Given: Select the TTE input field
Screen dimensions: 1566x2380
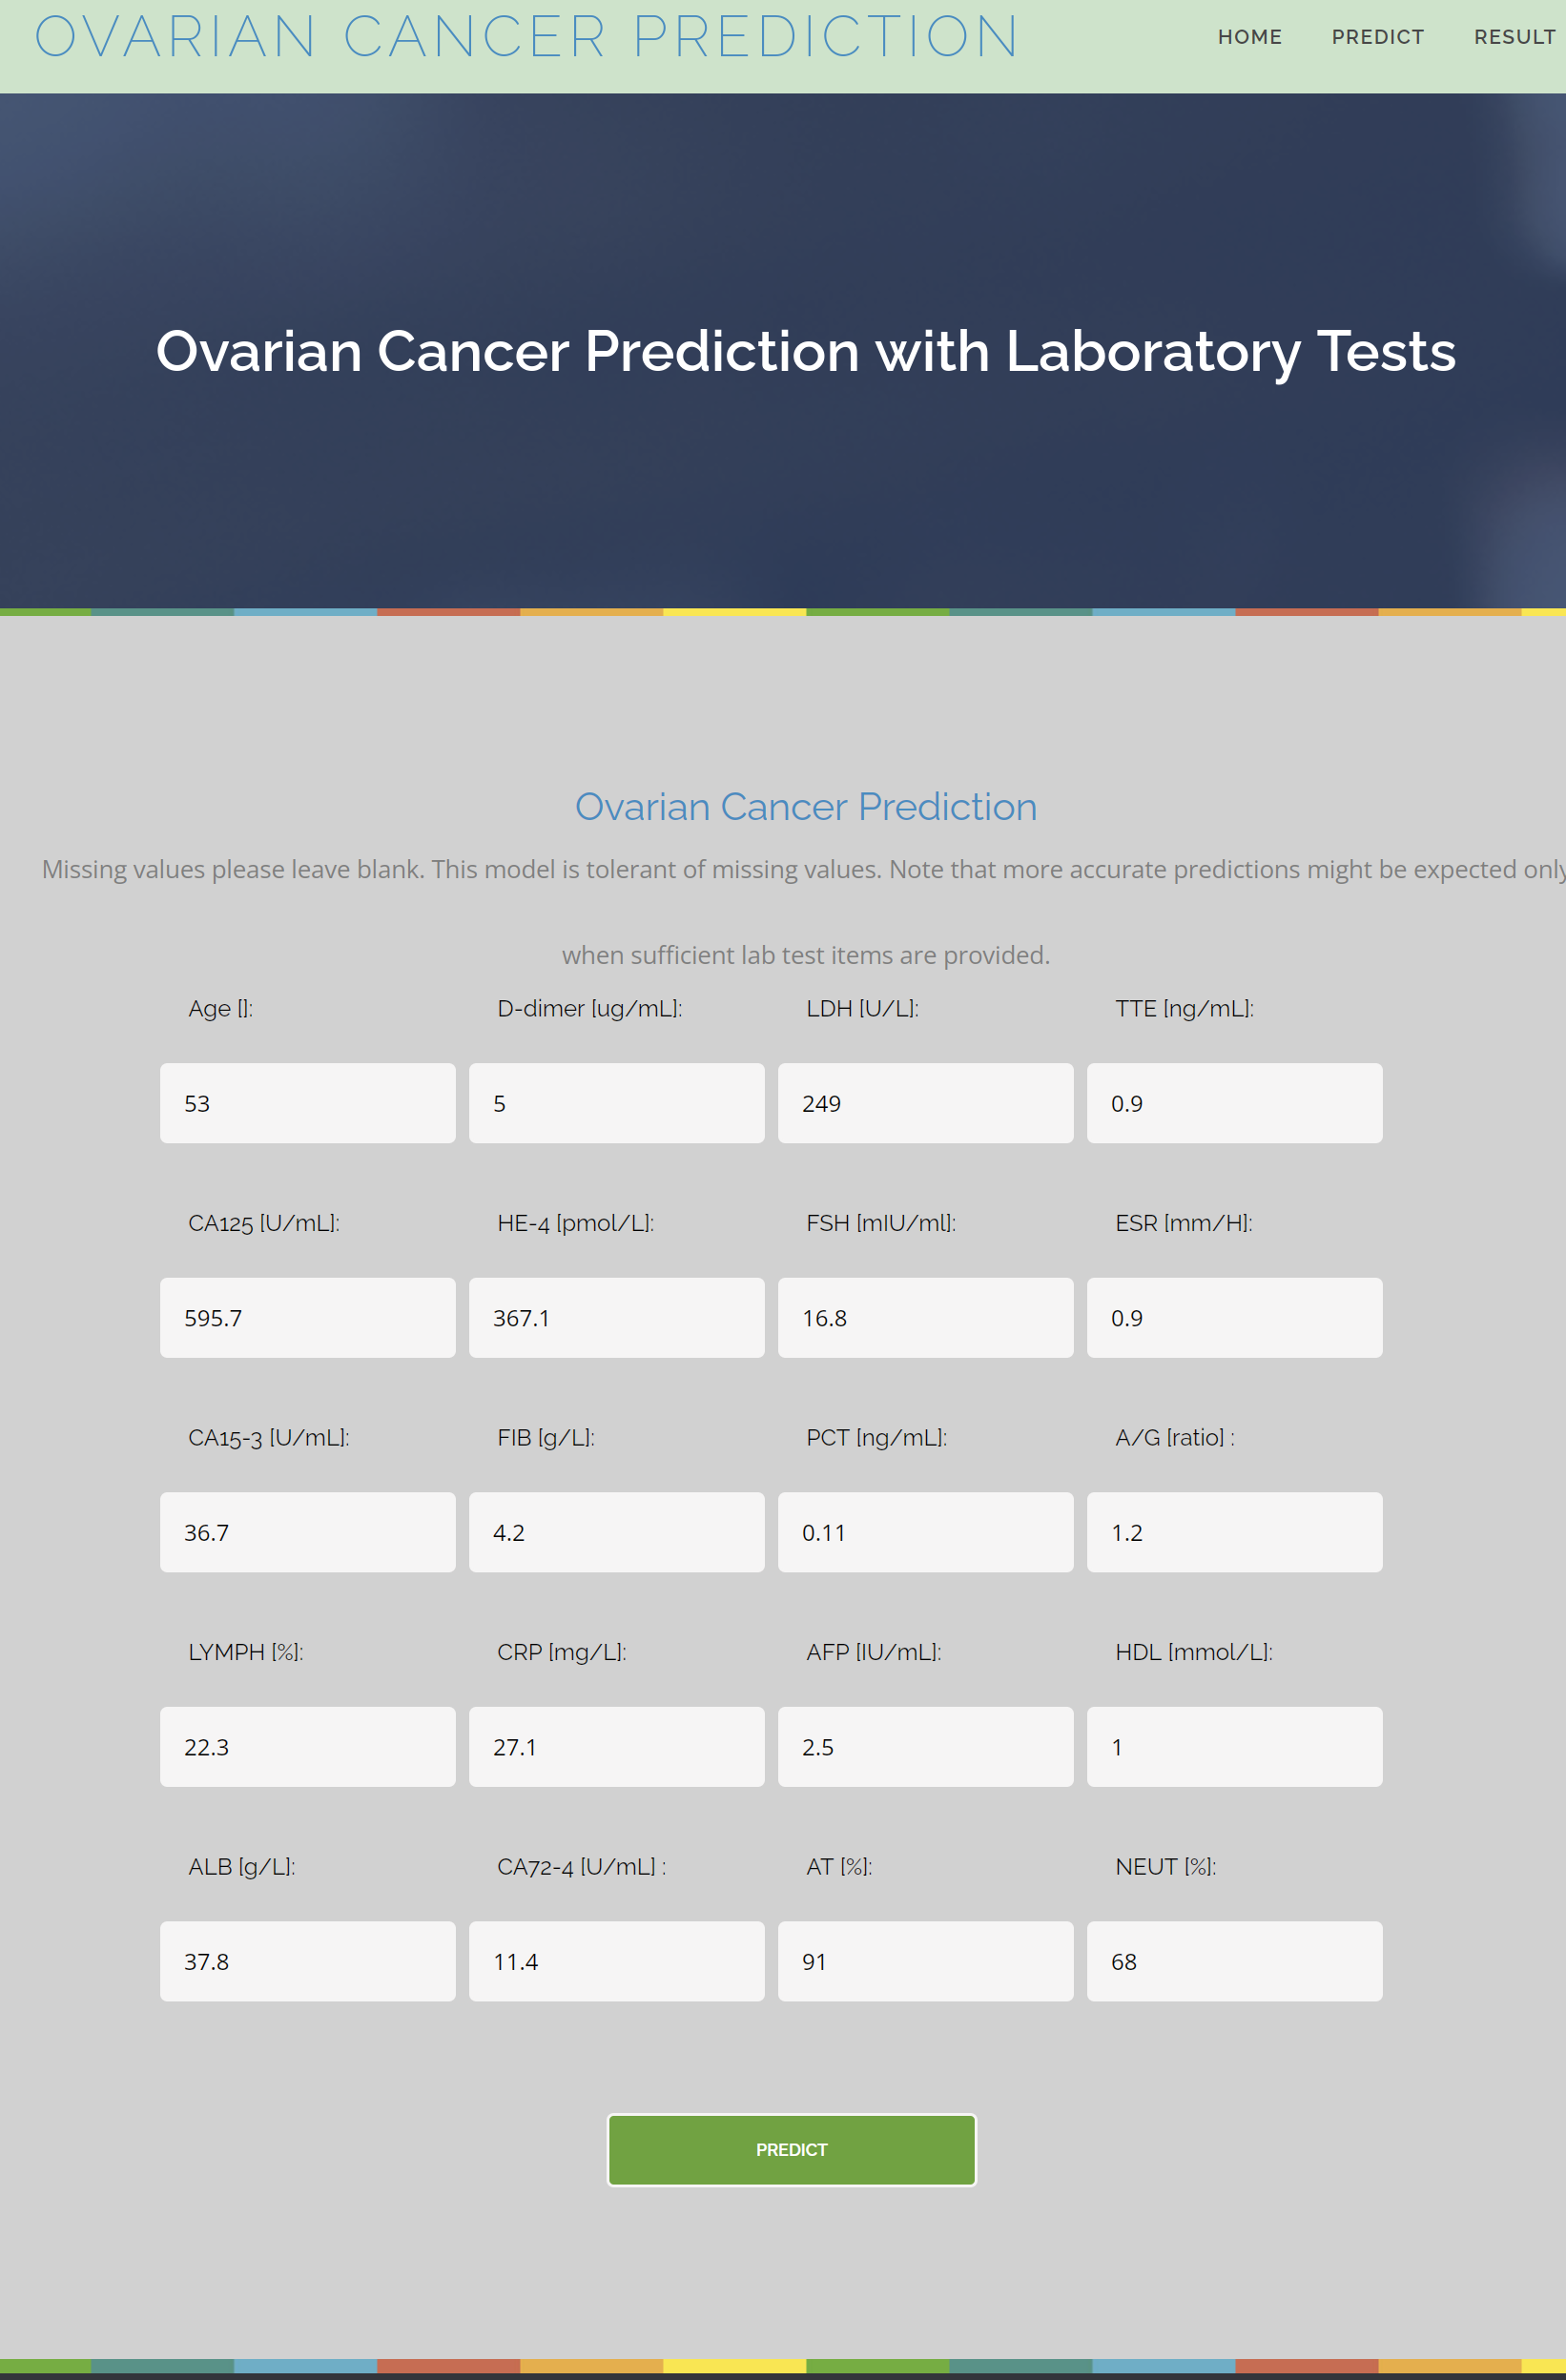Looking at the screenshot, I should pos(1234,1103).
